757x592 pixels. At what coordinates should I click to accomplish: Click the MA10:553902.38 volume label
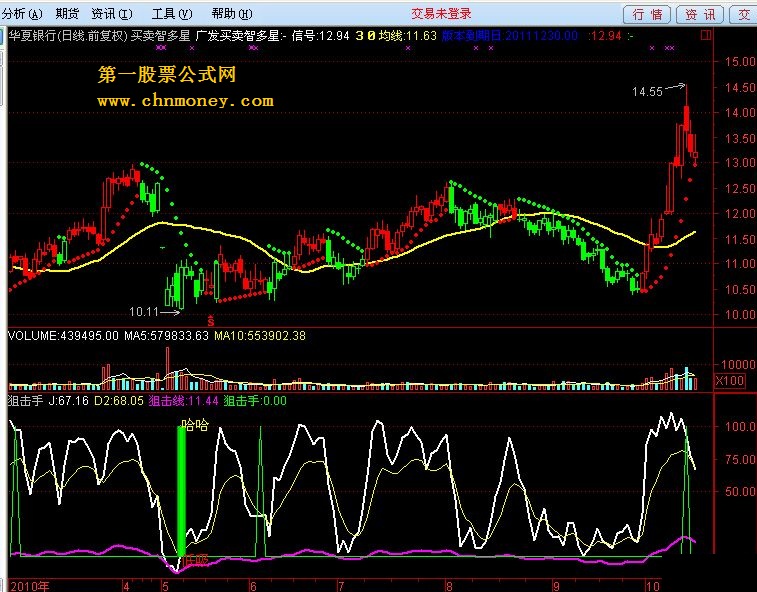[x=260, y=336]
